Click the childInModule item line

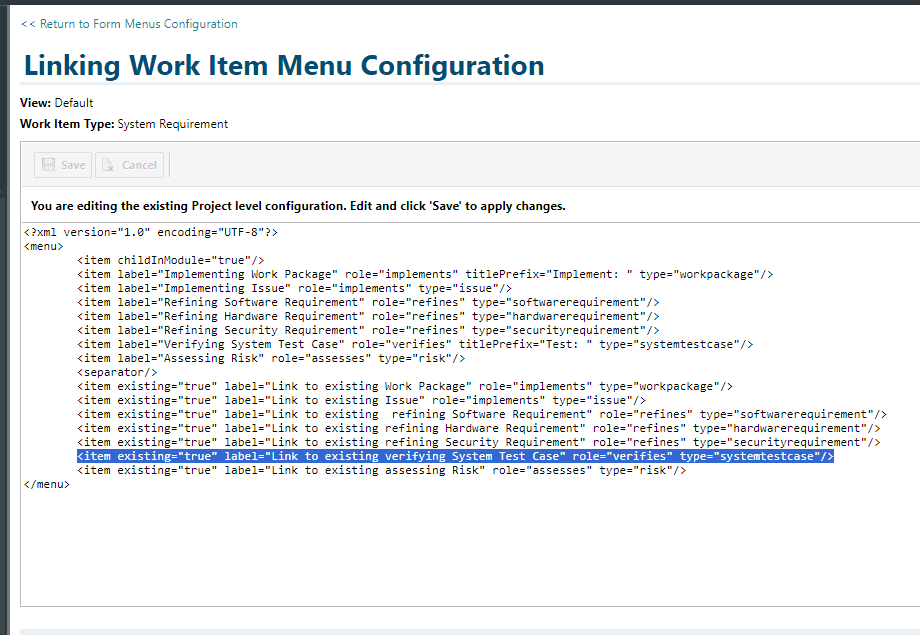coord(170,260)
